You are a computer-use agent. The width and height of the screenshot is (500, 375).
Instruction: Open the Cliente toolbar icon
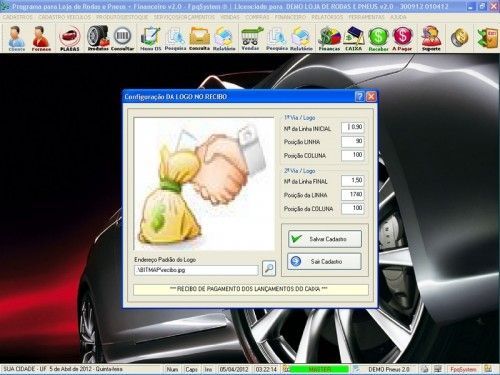pyautogui.click(x=16, y=38)
